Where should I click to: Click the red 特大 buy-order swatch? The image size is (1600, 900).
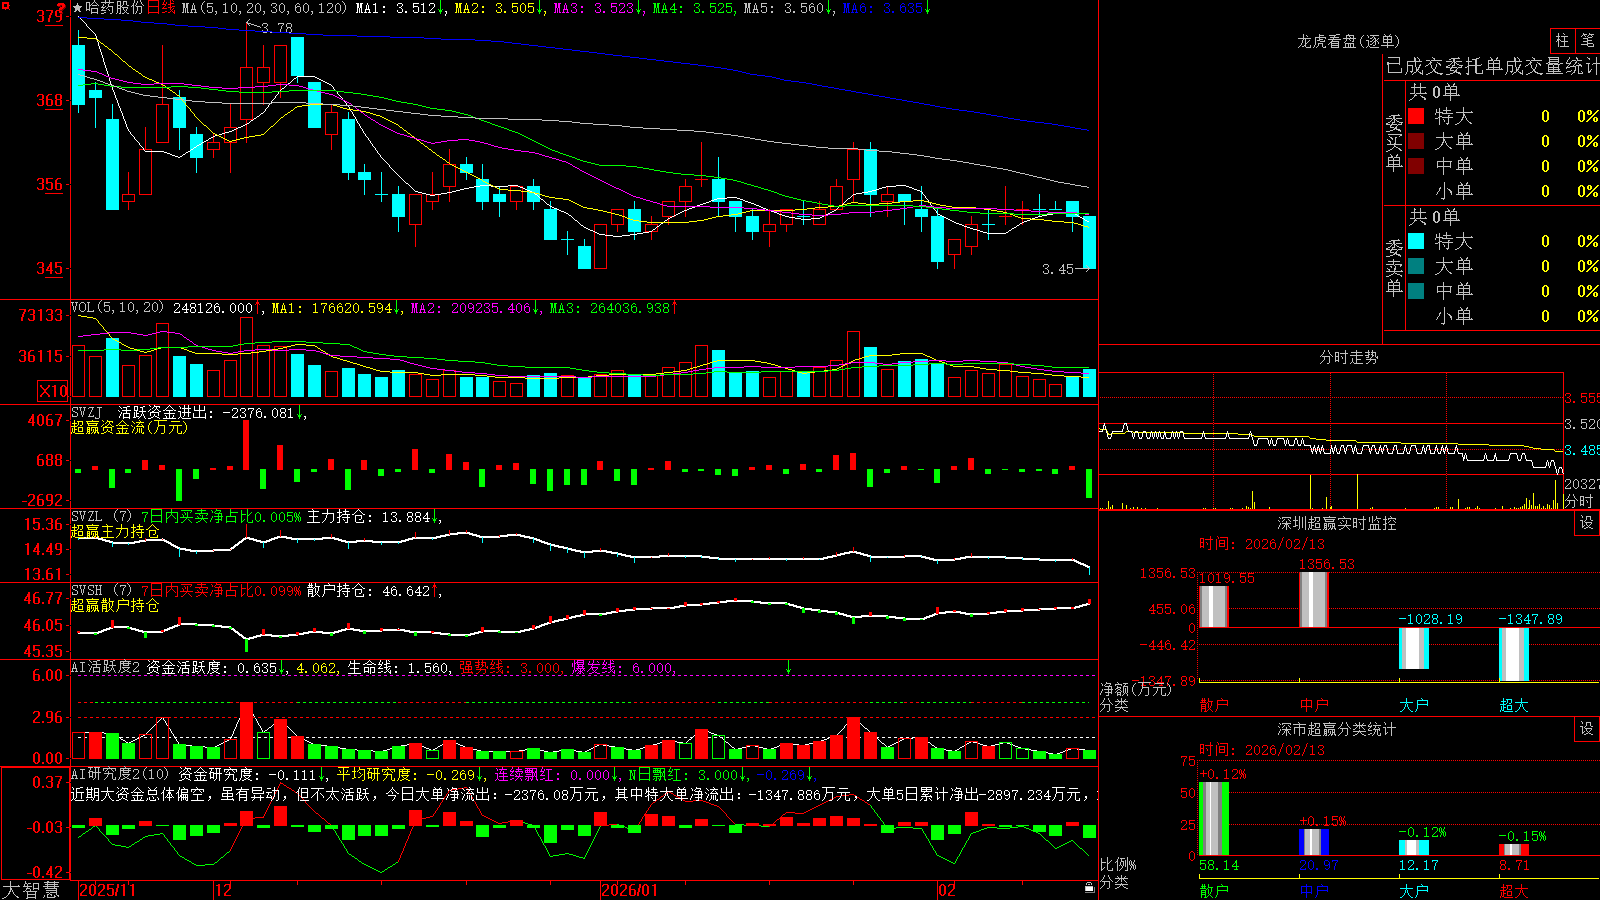[x=1416, y=116]
